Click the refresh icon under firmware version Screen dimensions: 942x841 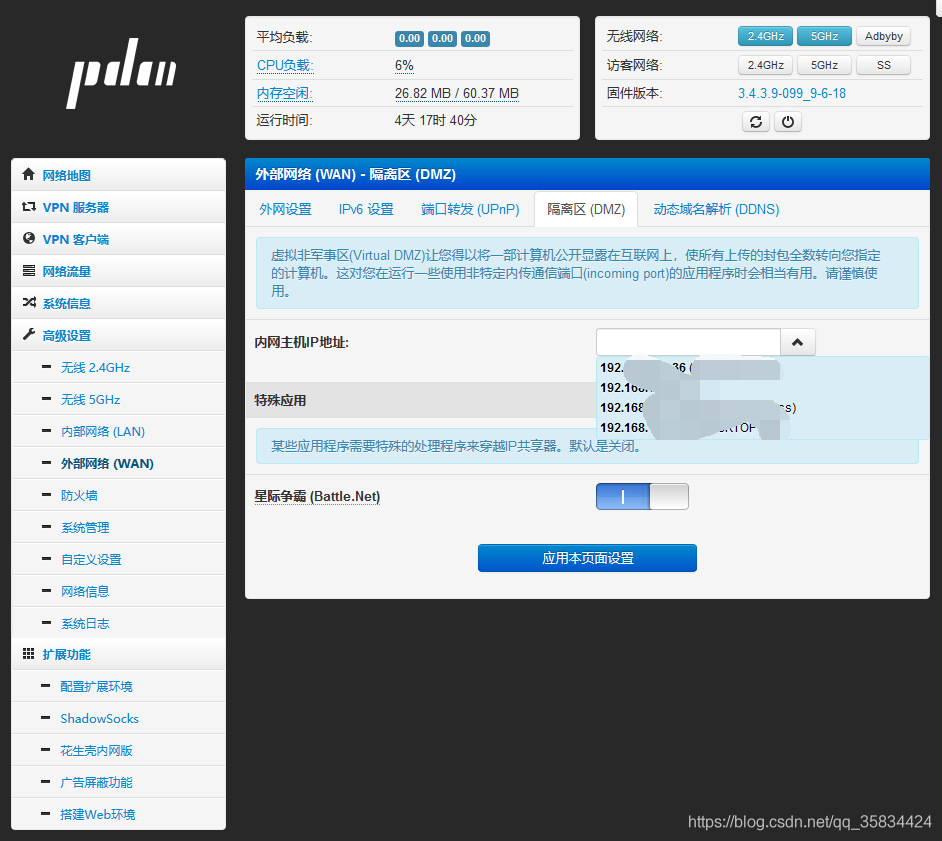[x=756, y=122]
